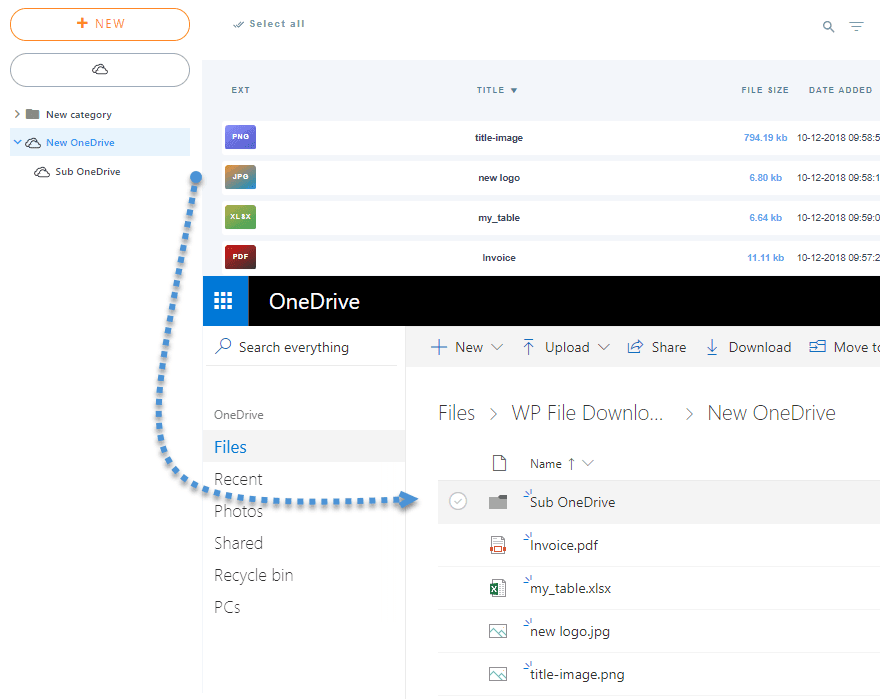Toggle selection circle for Sub OneDrive

(458, 501)
